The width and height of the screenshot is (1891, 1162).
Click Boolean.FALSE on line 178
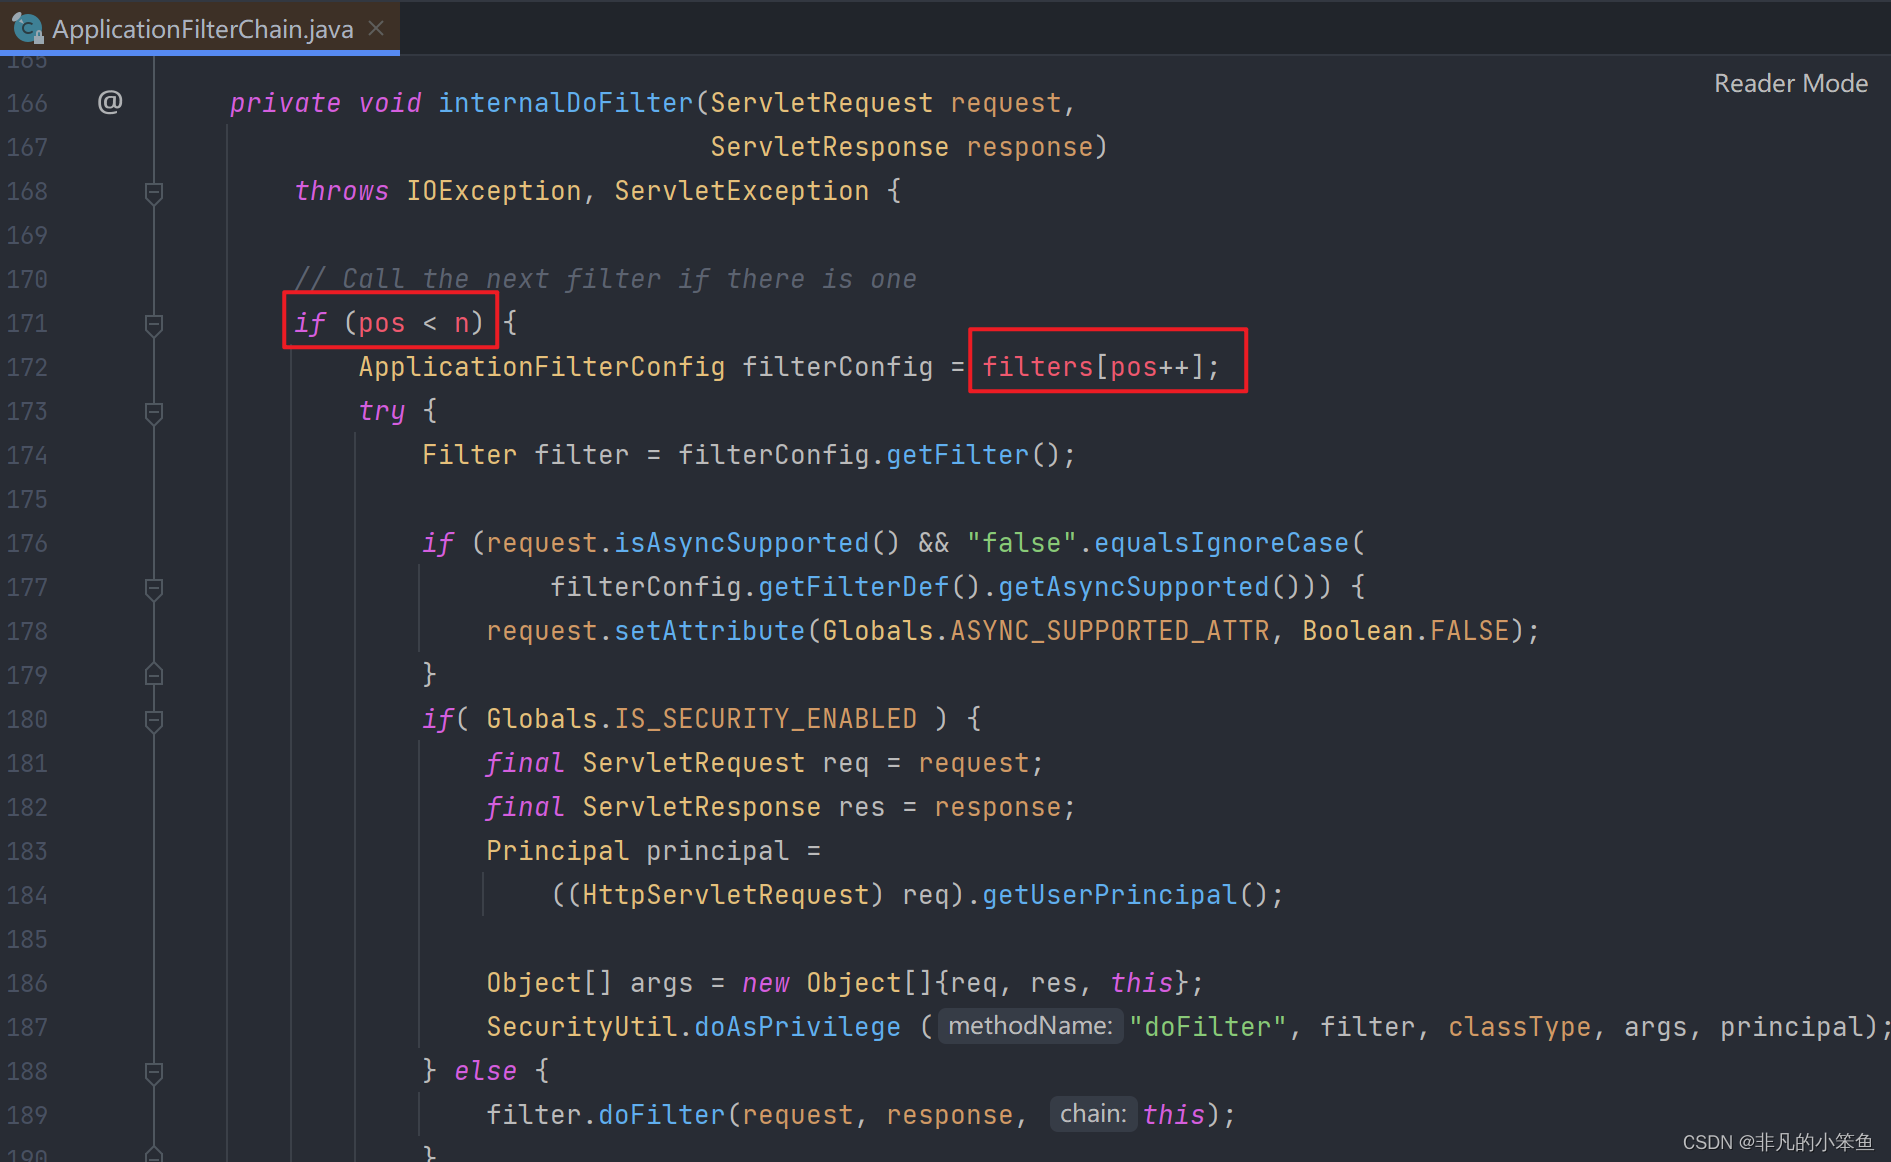click(1405, 631)
